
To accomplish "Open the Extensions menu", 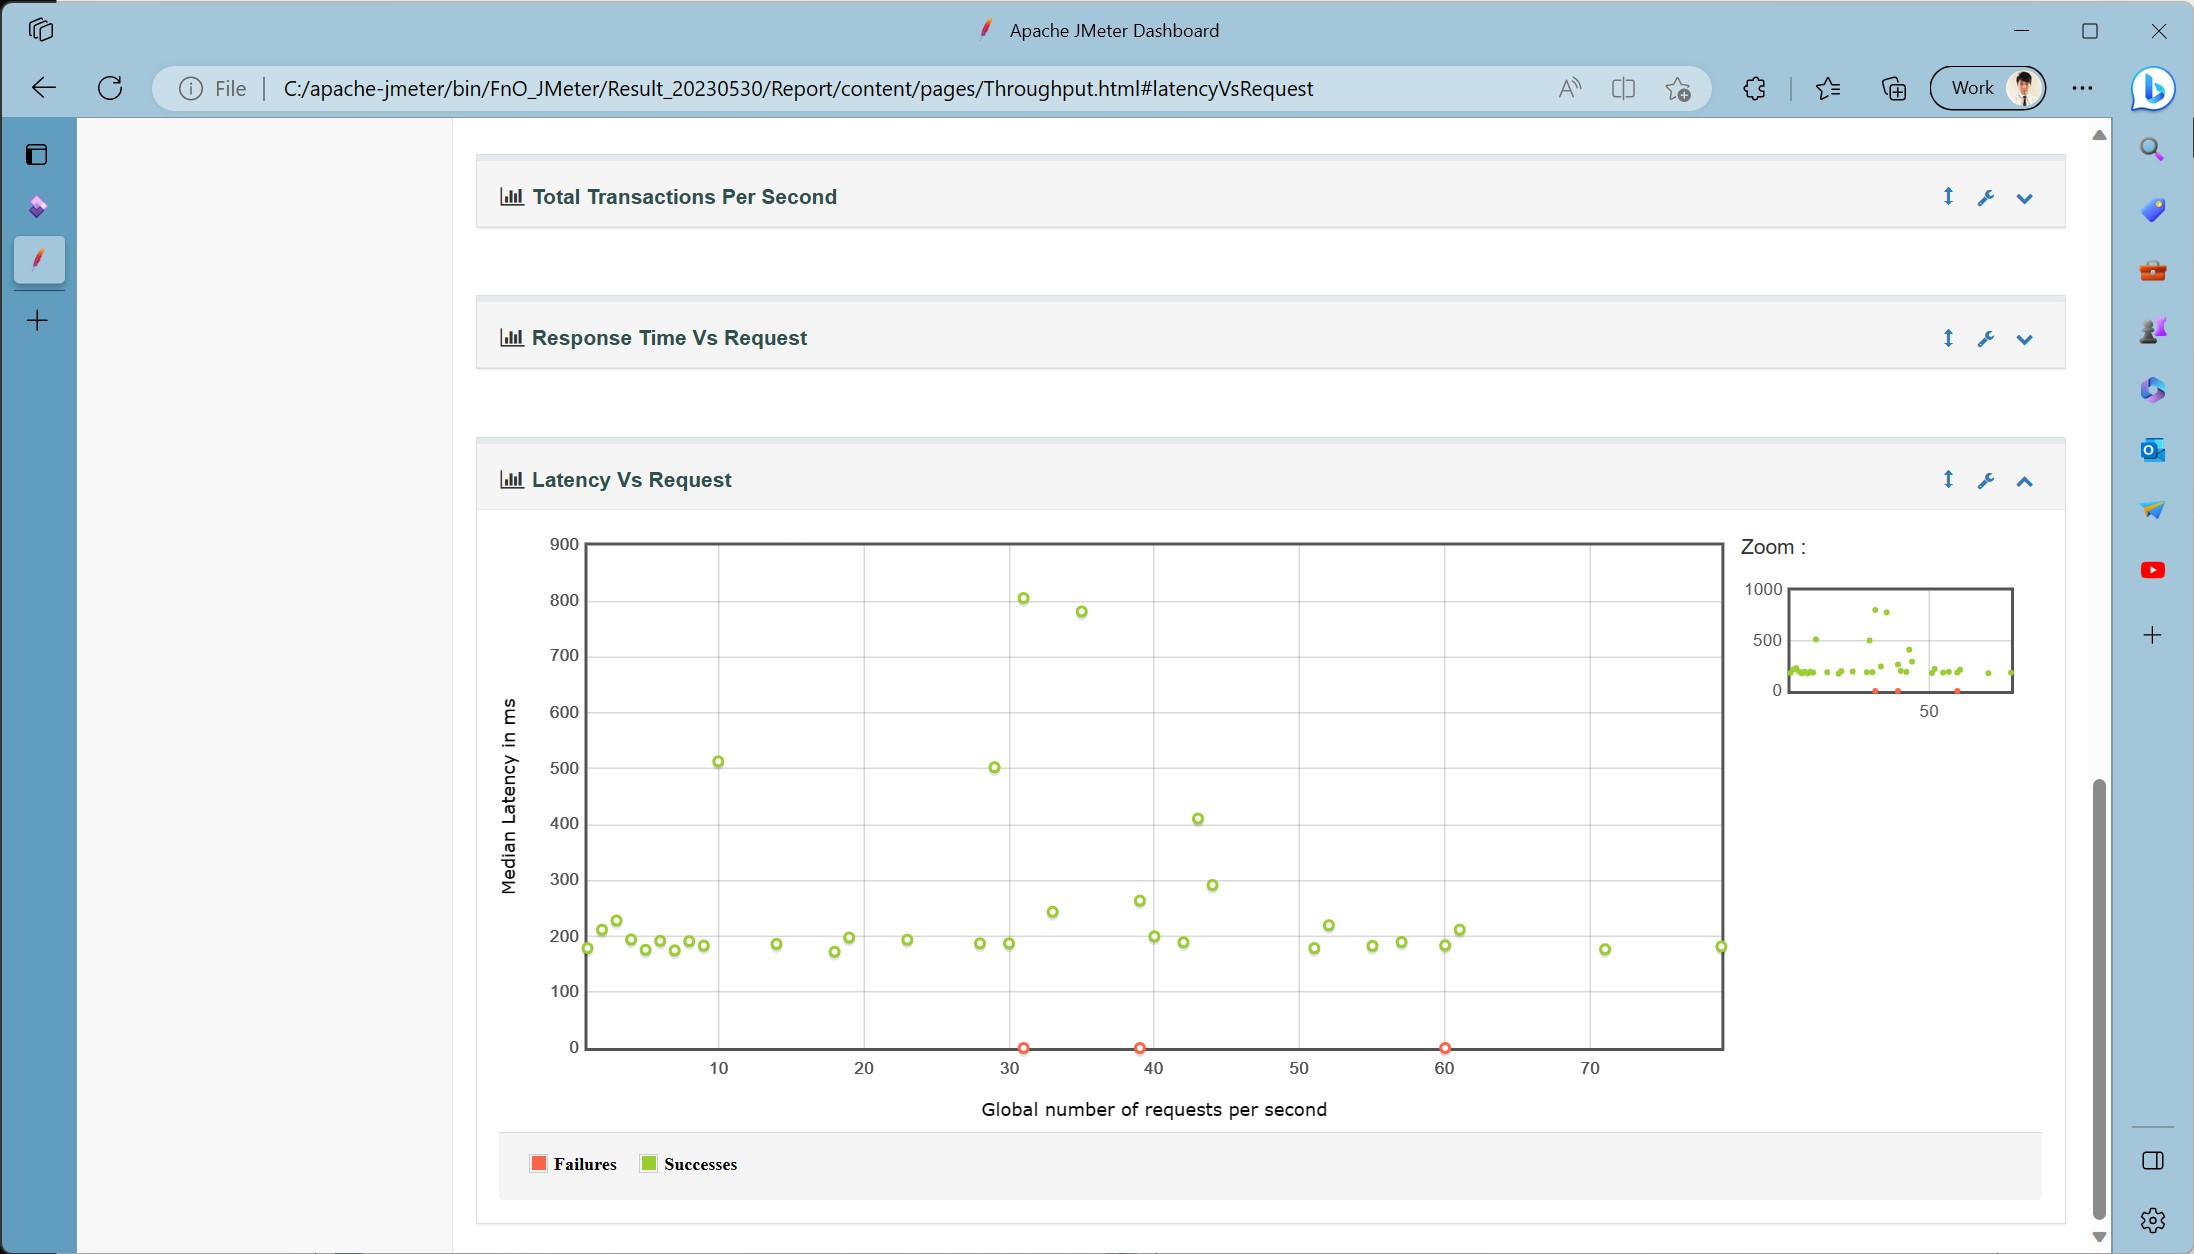I will [x=1754, y=88].
